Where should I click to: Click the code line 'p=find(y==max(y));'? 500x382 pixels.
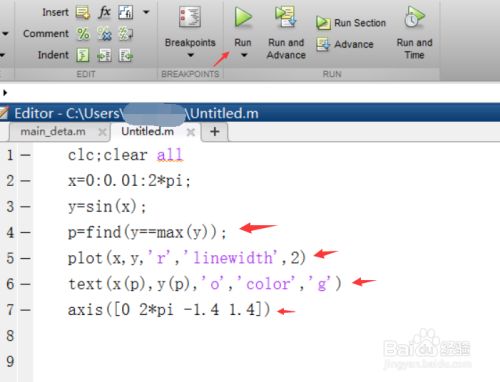pyautogui.click(x=147, y=232)
